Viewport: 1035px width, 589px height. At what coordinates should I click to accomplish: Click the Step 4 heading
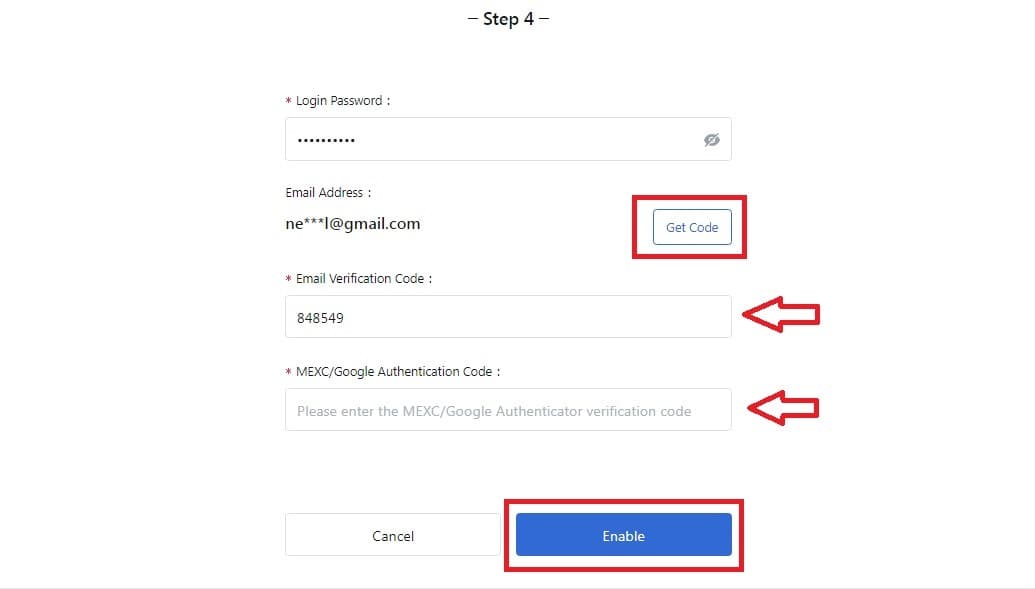508,19
